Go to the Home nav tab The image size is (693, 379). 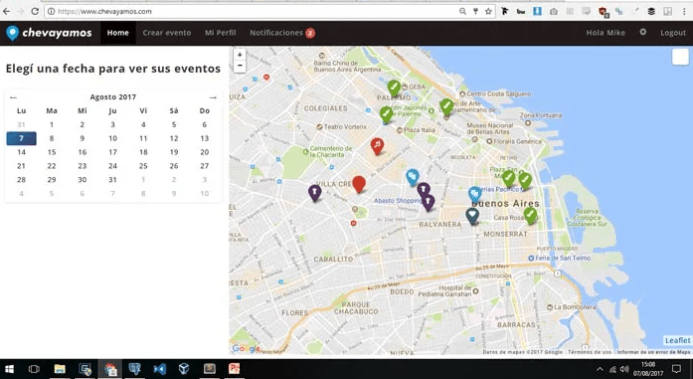click(118, 33)
